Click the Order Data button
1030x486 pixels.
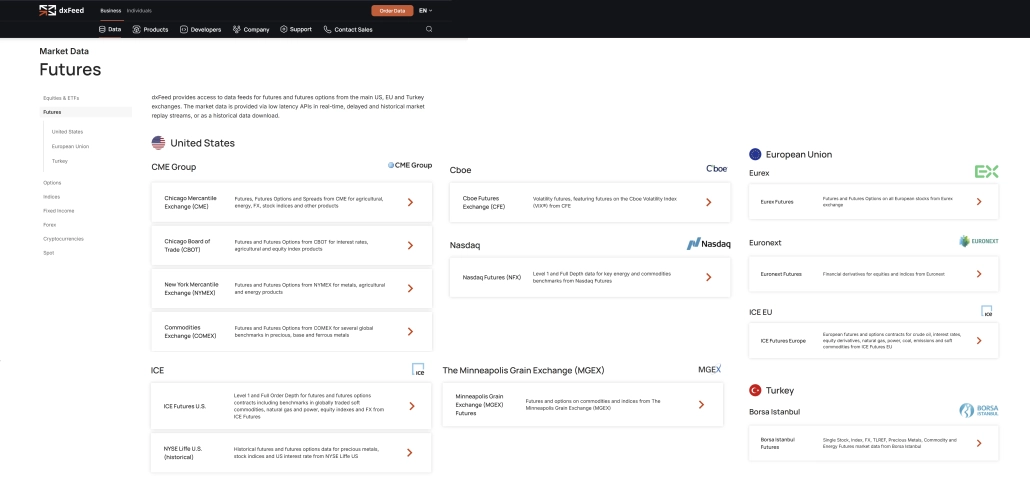pos(392,11)
